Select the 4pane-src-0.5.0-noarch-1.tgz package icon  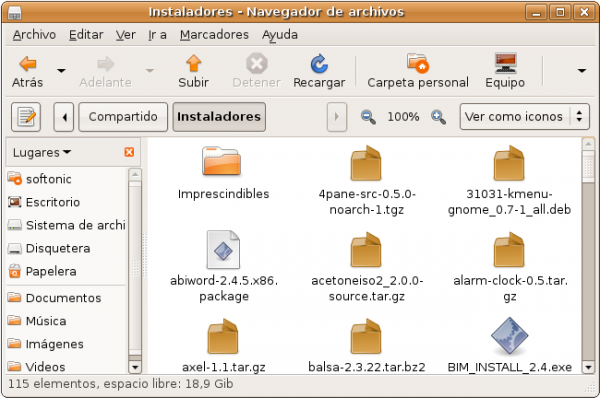(366, 163)
